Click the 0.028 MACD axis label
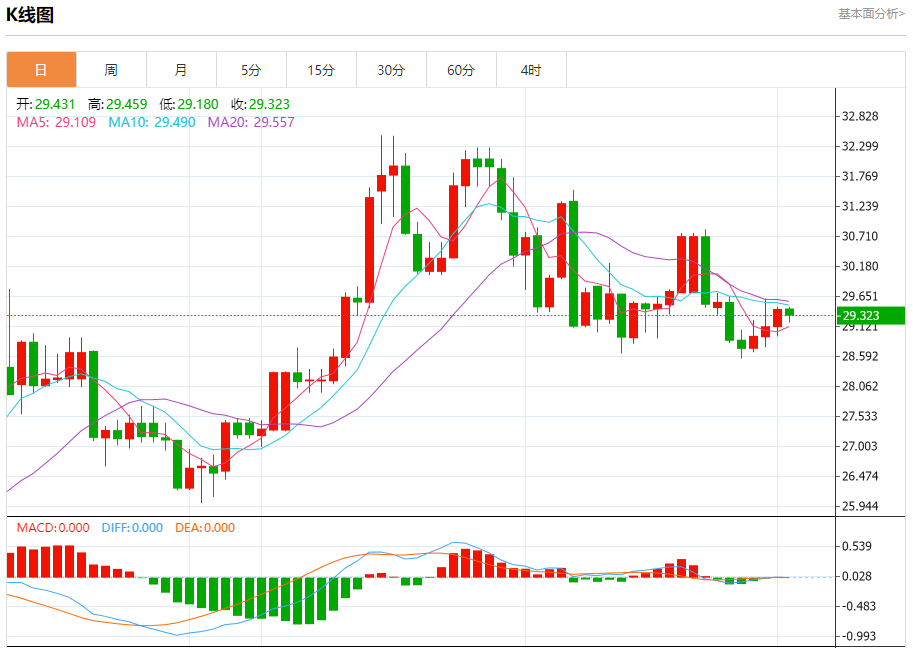 (x=857, y=576)
